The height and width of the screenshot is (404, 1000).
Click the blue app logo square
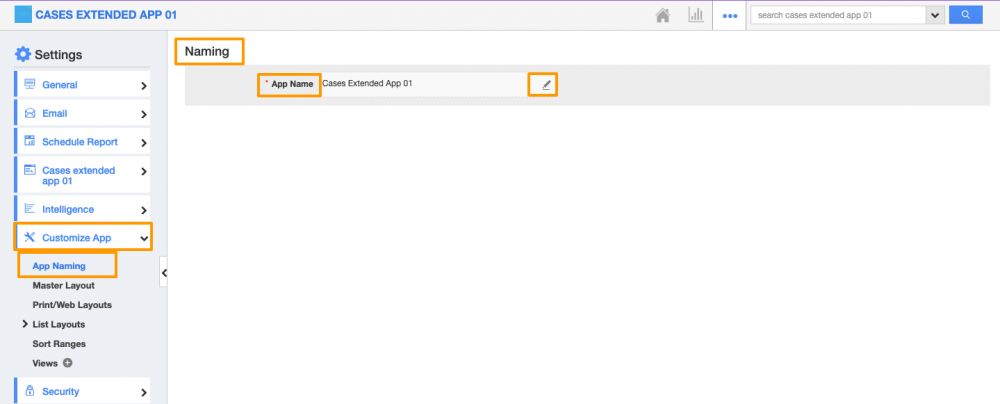(x=23, y=15)
